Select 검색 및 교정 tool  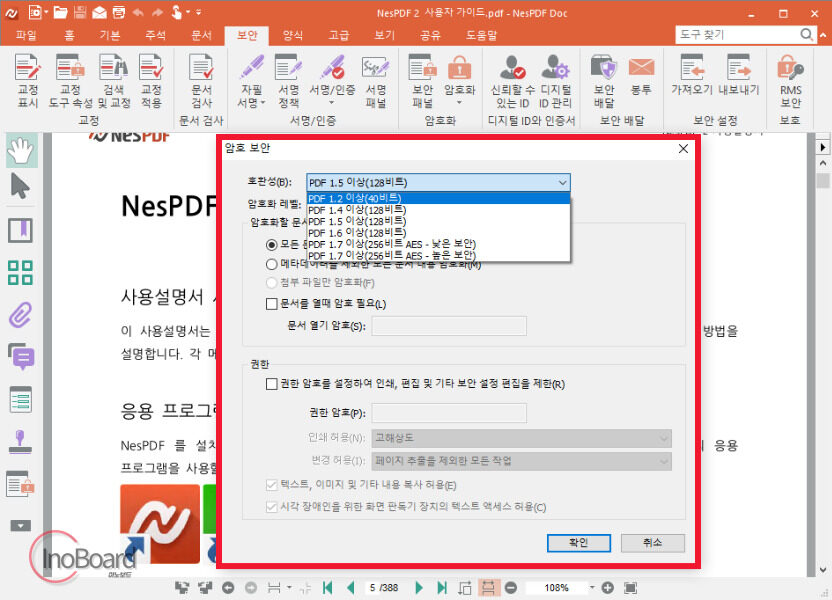pyautogui.click(x=114, y=81)
